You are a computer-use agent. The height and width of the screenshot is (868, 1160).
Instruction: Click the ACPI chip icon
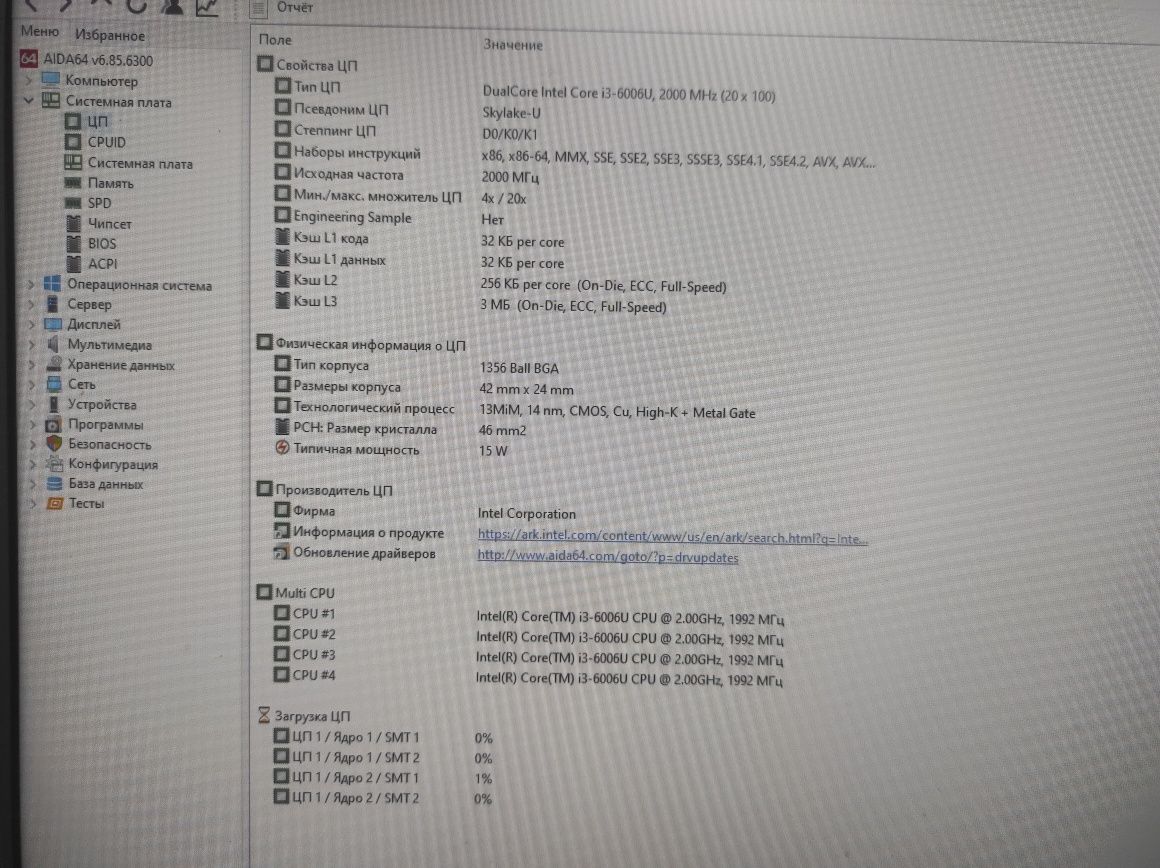(73, 263)
